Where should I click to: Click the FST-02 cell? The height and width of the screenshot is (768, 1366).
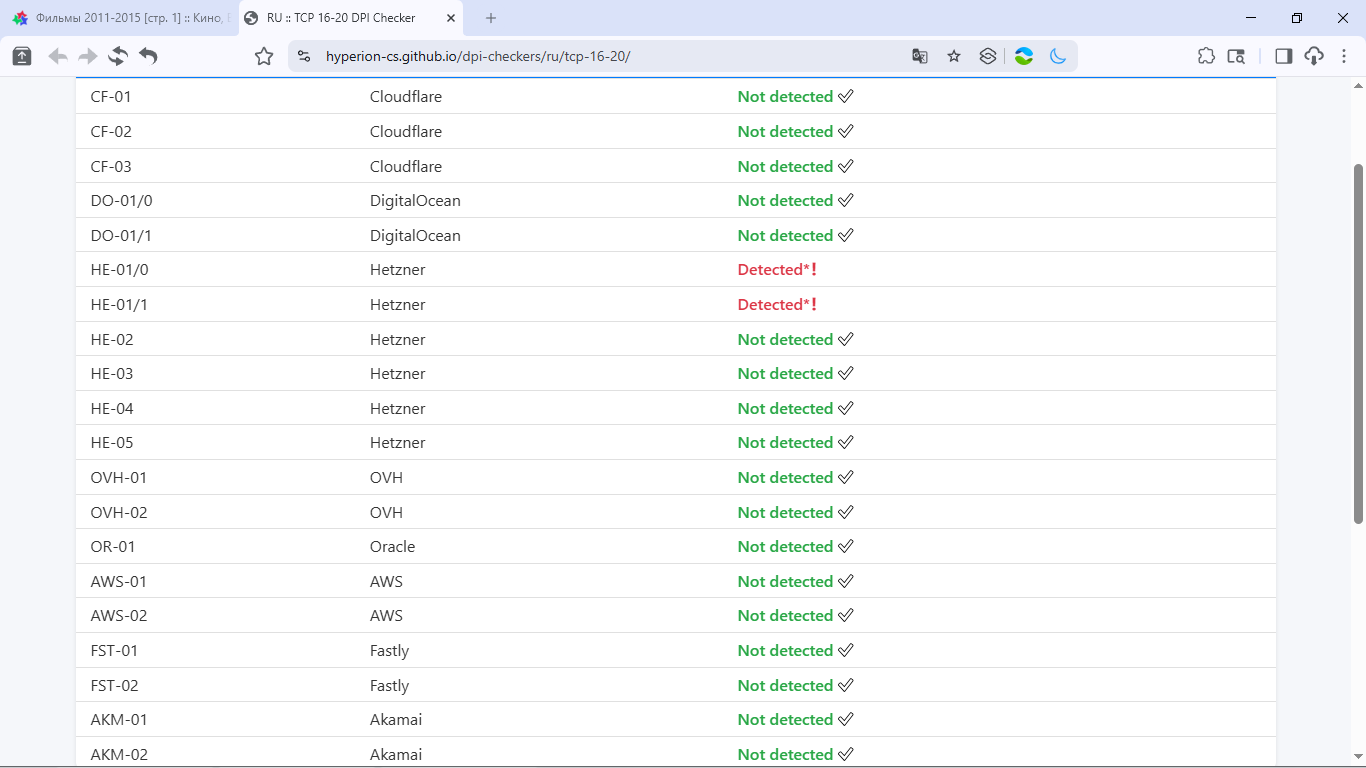tap(114, 686)
